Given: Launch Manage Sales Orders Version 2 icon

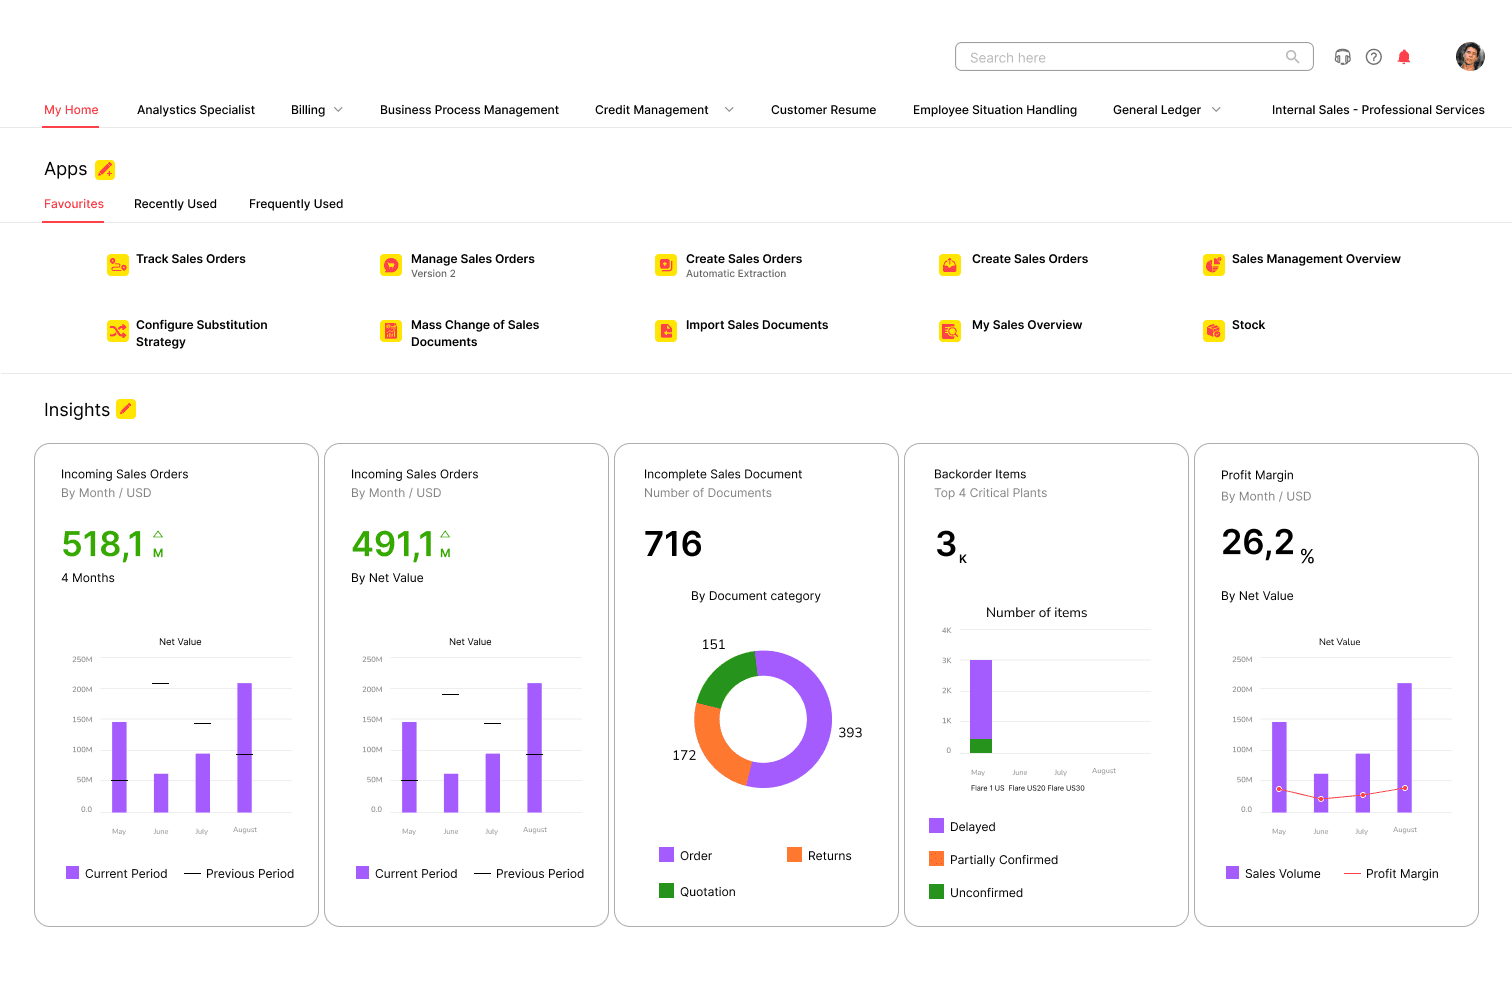Looking at the screenshot, I should [x=390, y=264].
